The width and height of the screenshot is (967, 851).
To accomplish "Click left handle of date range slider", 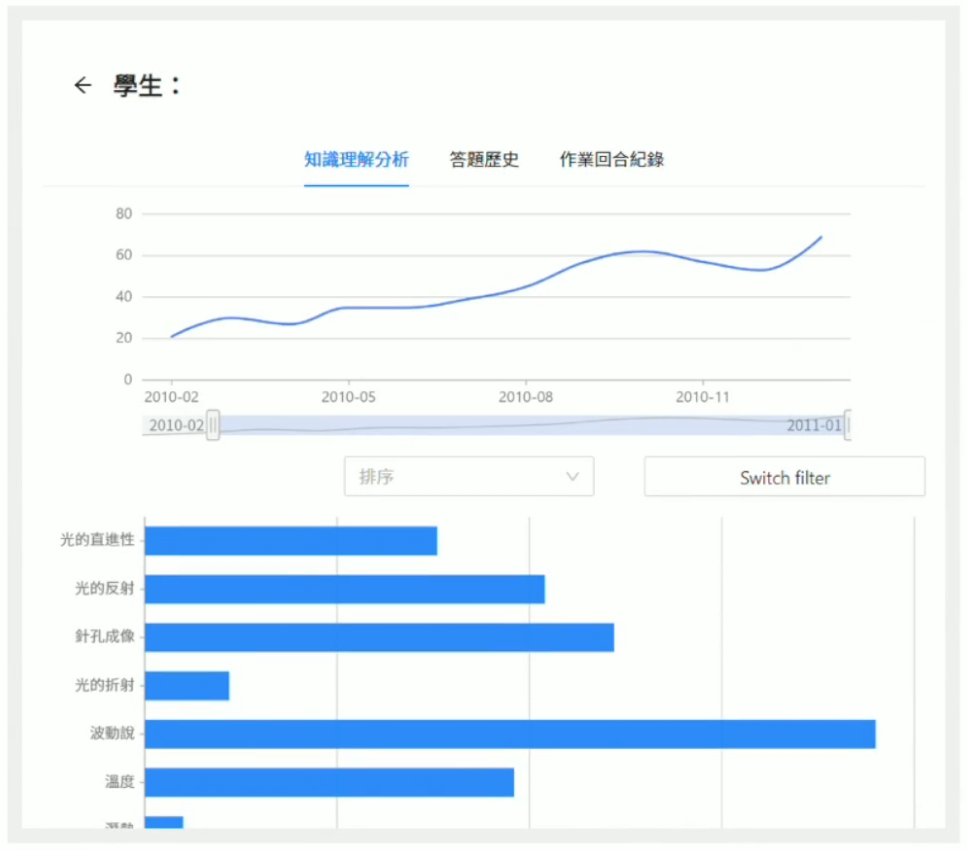I will coord(213,425).
